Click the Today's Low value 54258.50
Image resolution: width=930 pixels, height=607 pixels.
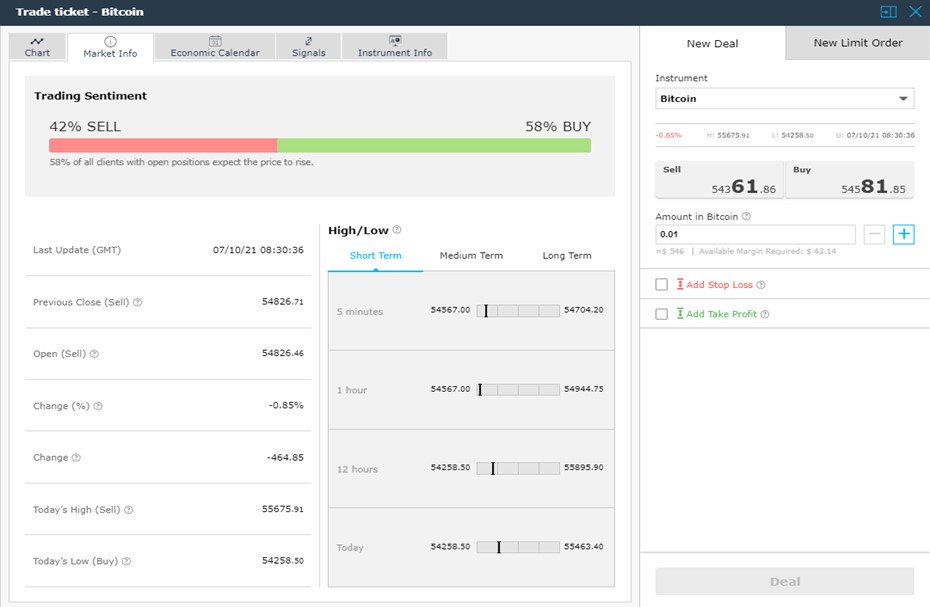point(282,561)
